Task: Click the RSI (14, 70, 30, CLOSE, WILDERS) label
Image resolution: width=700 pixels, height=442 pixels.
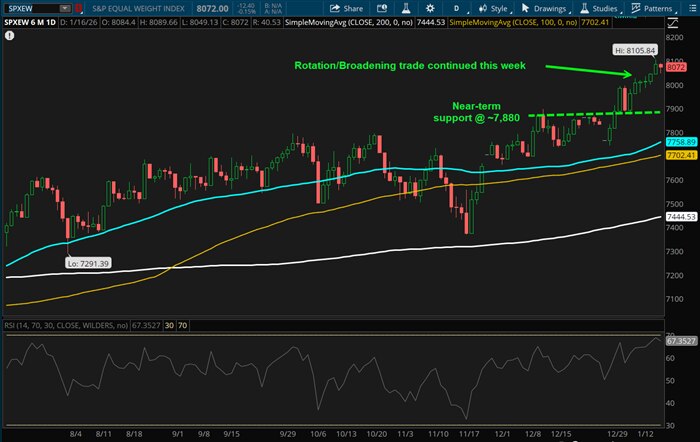Action: (x=66, y=325)
